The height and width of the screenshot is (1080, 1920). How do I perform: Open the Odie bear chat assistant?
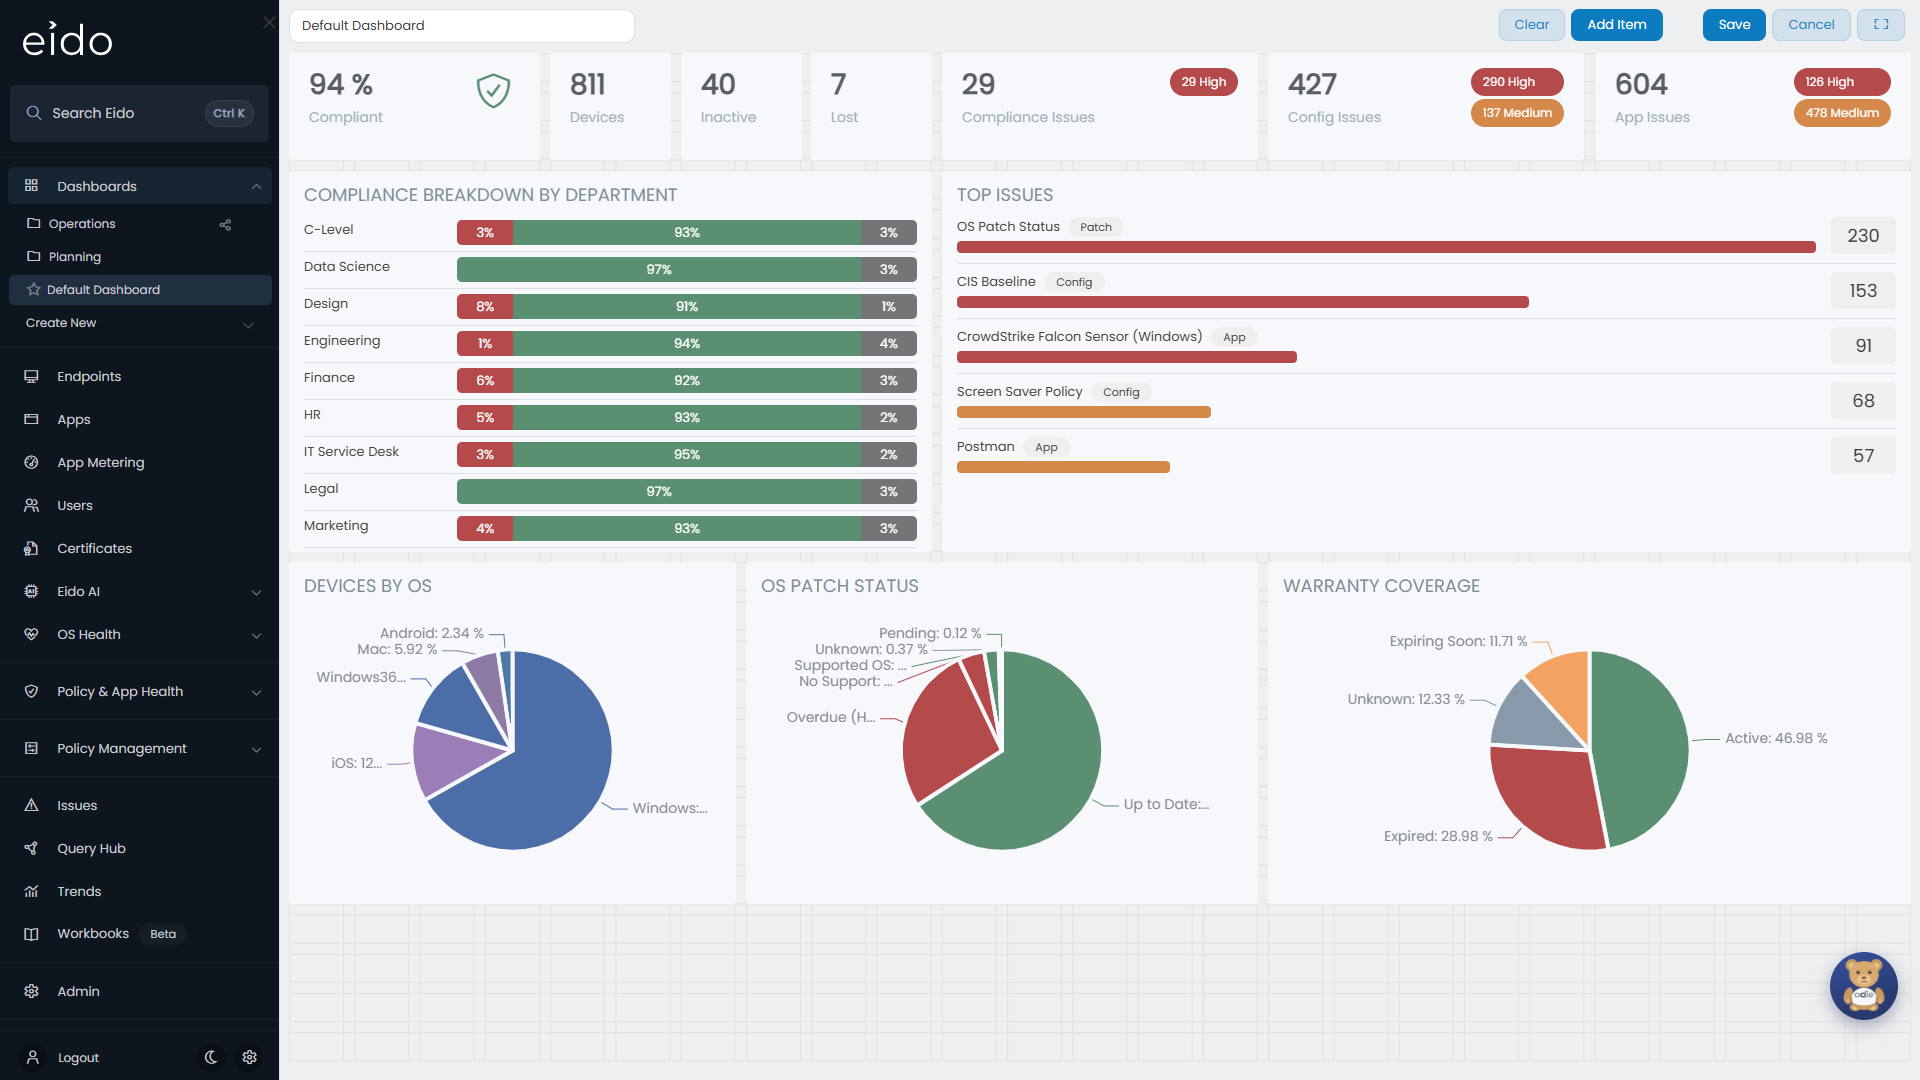[x=1863, y=986]
